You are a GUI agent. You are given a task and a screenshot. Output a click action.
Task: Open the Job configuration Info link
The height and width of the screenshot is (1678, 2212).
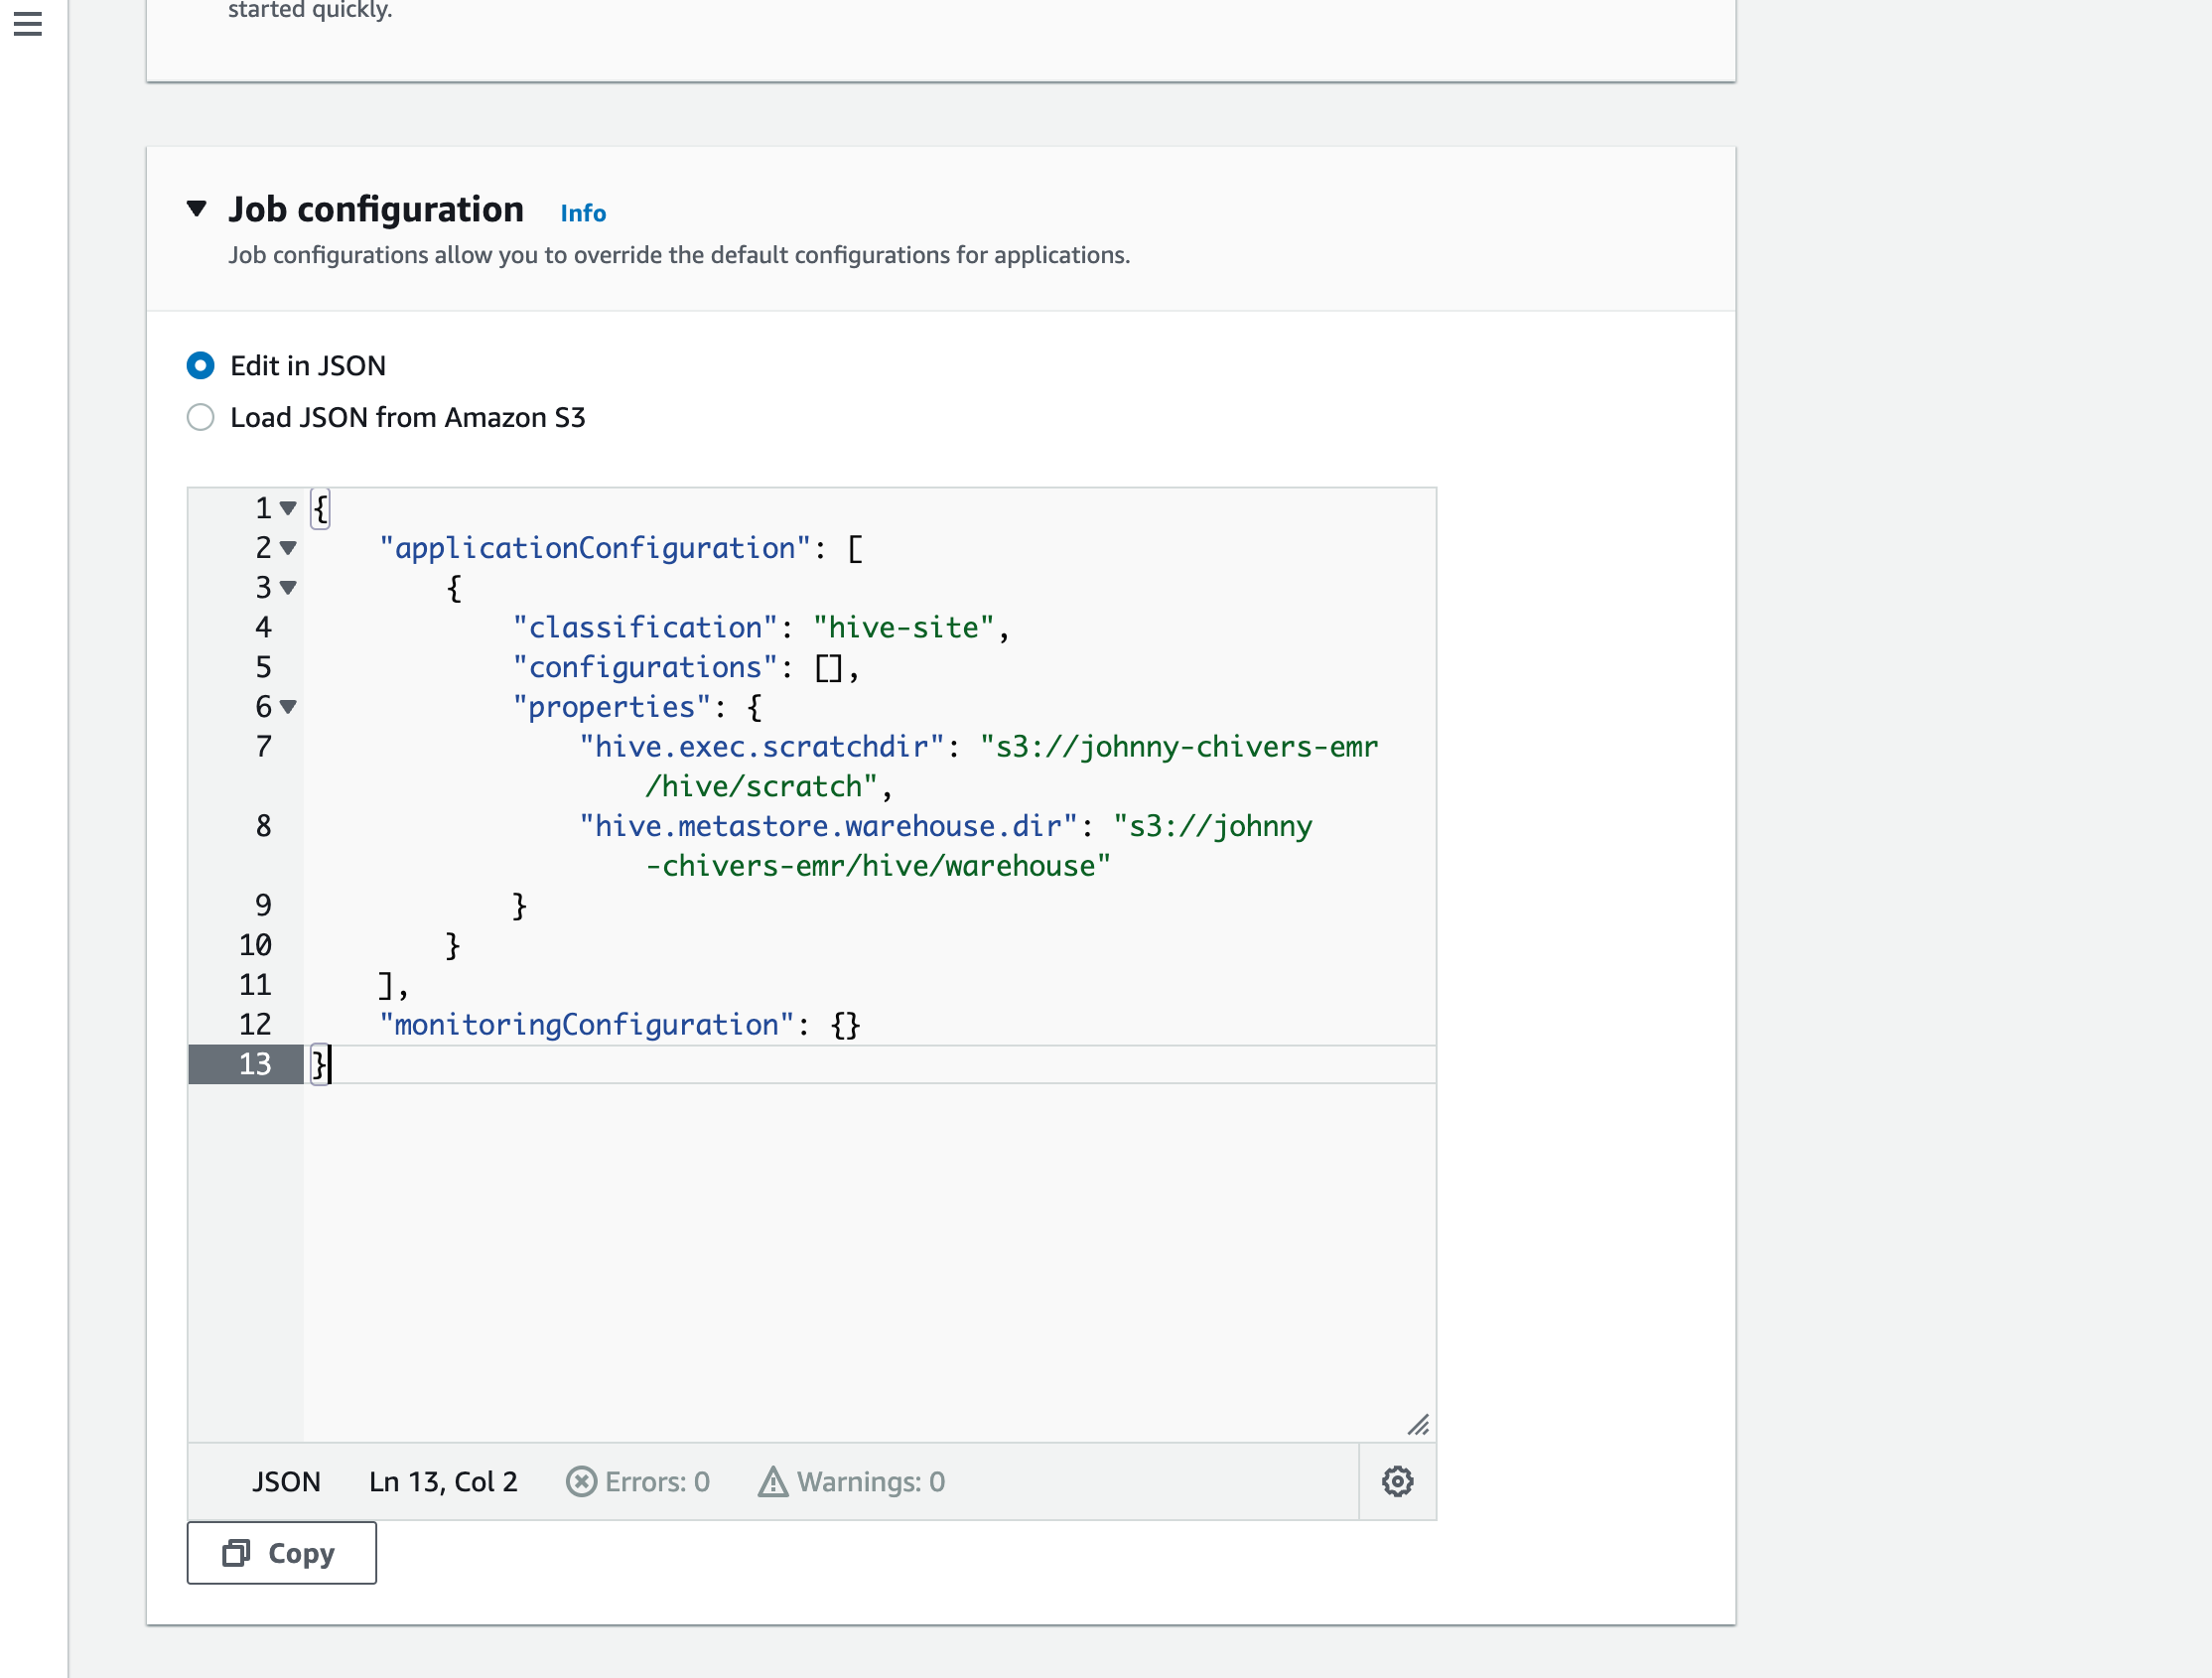pos(583,213)
